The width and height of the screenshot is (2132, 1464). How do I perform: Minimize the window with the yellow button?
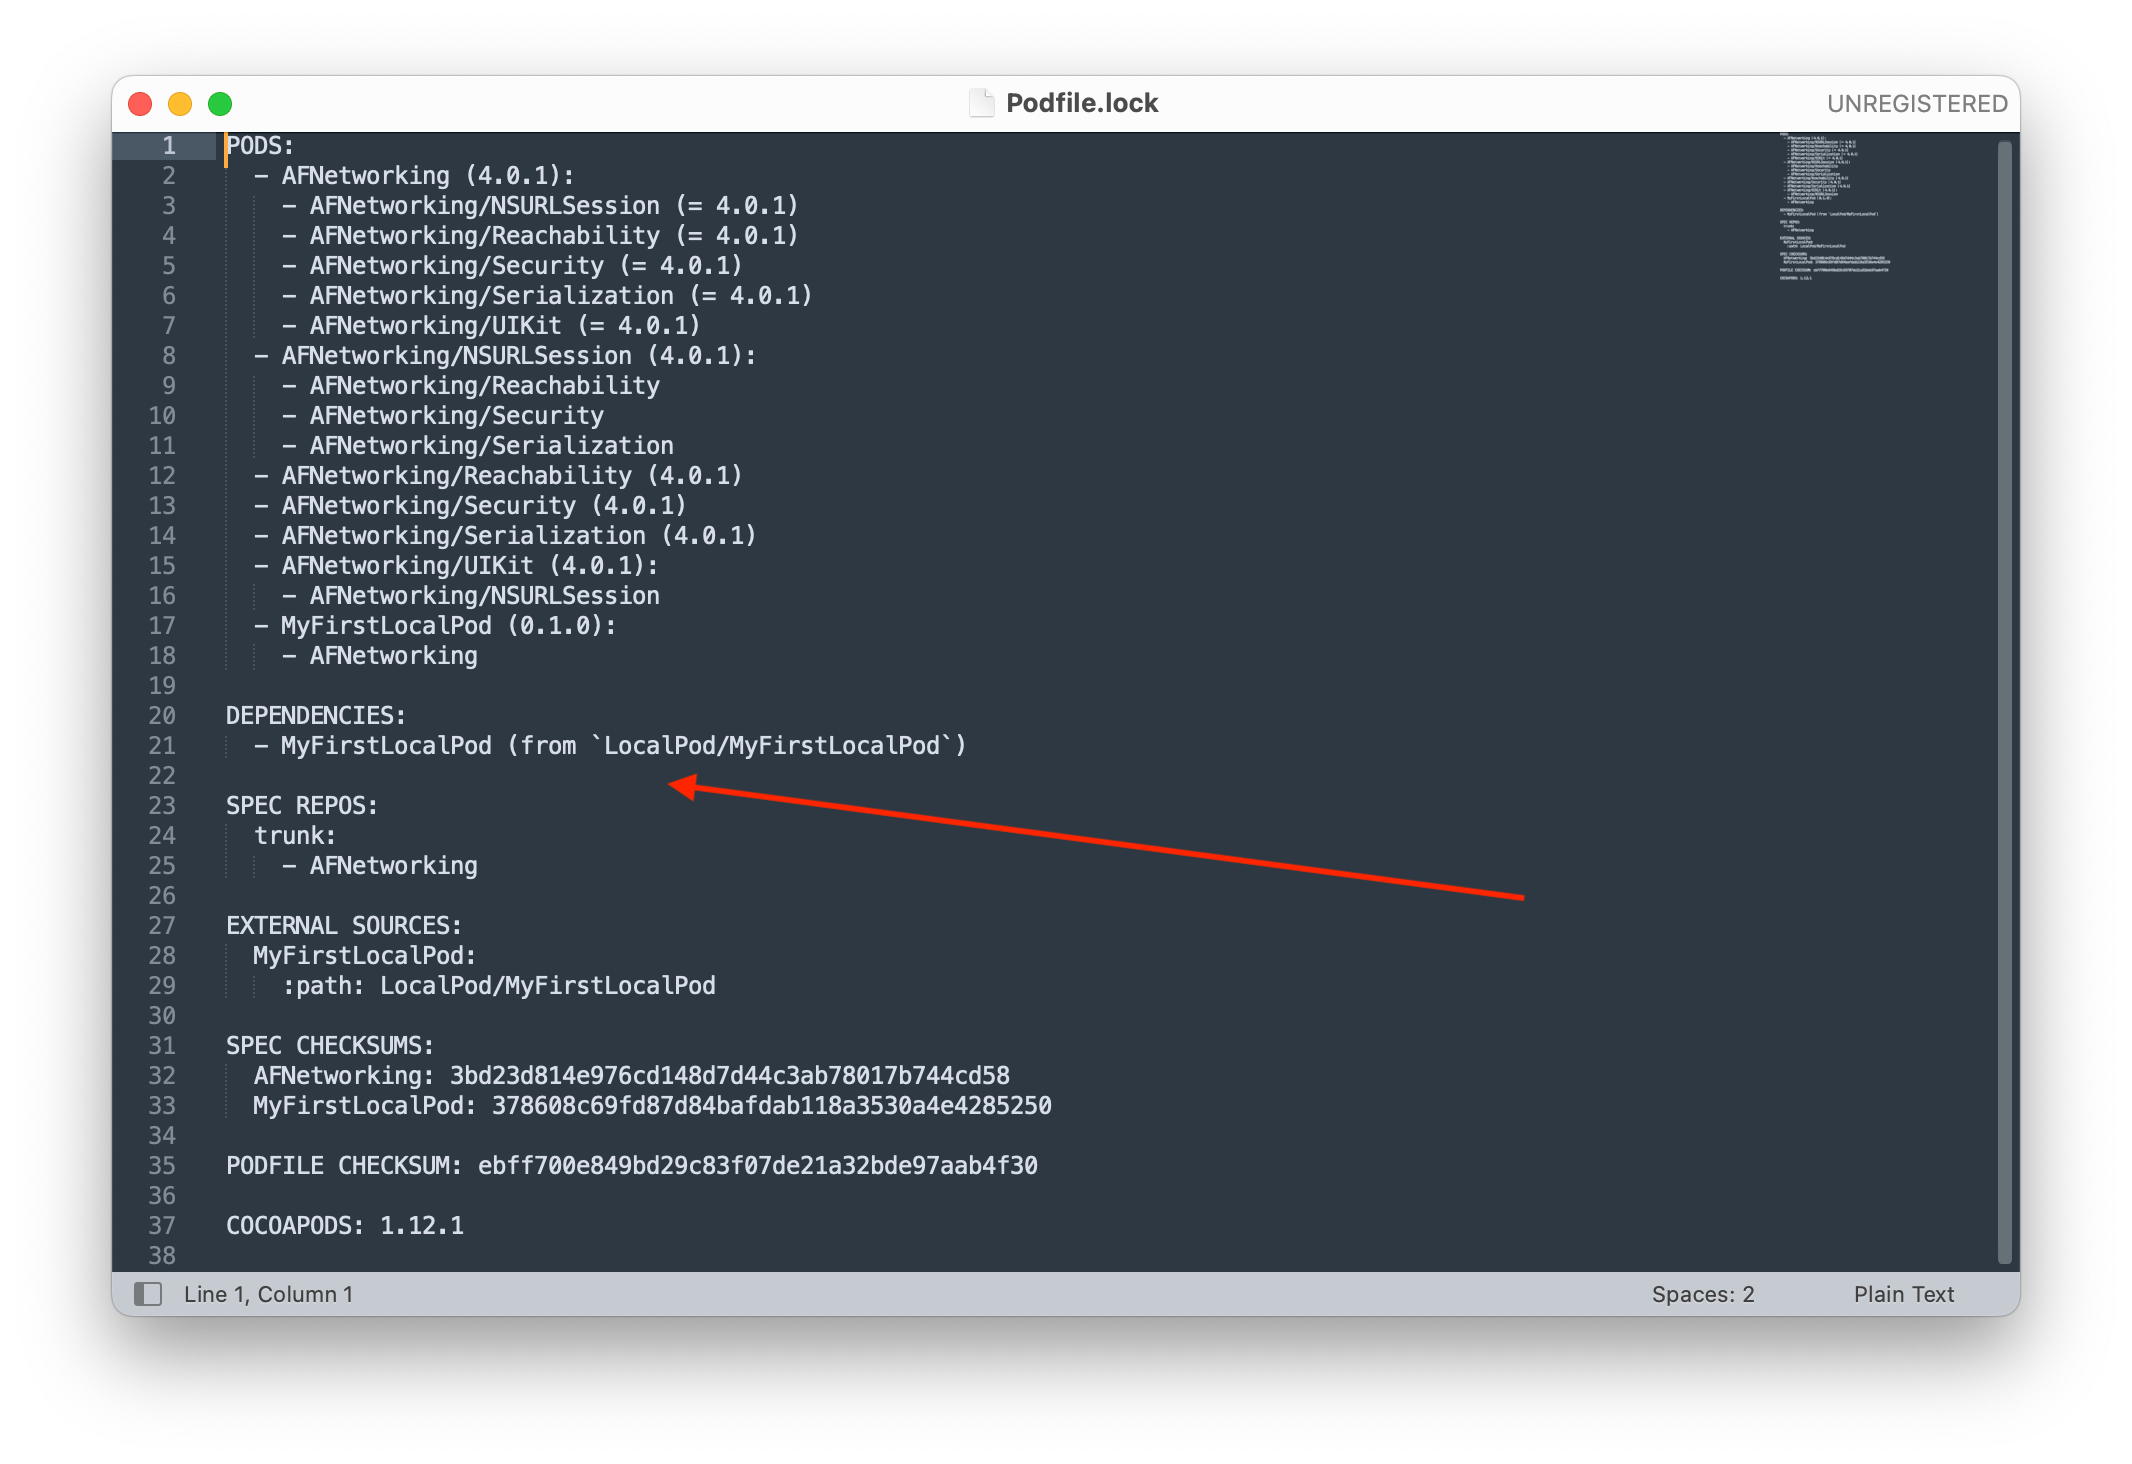180,104
